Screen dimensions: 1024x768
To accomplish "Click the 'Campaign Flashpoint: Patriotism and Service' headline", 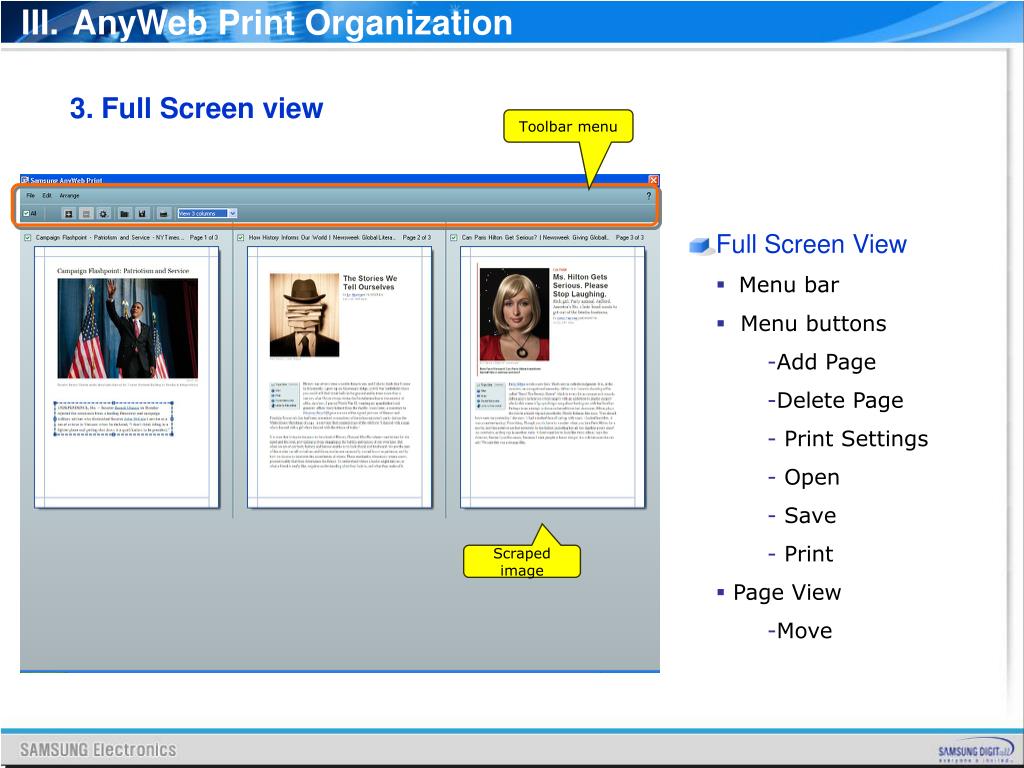I will click(123, 270).
